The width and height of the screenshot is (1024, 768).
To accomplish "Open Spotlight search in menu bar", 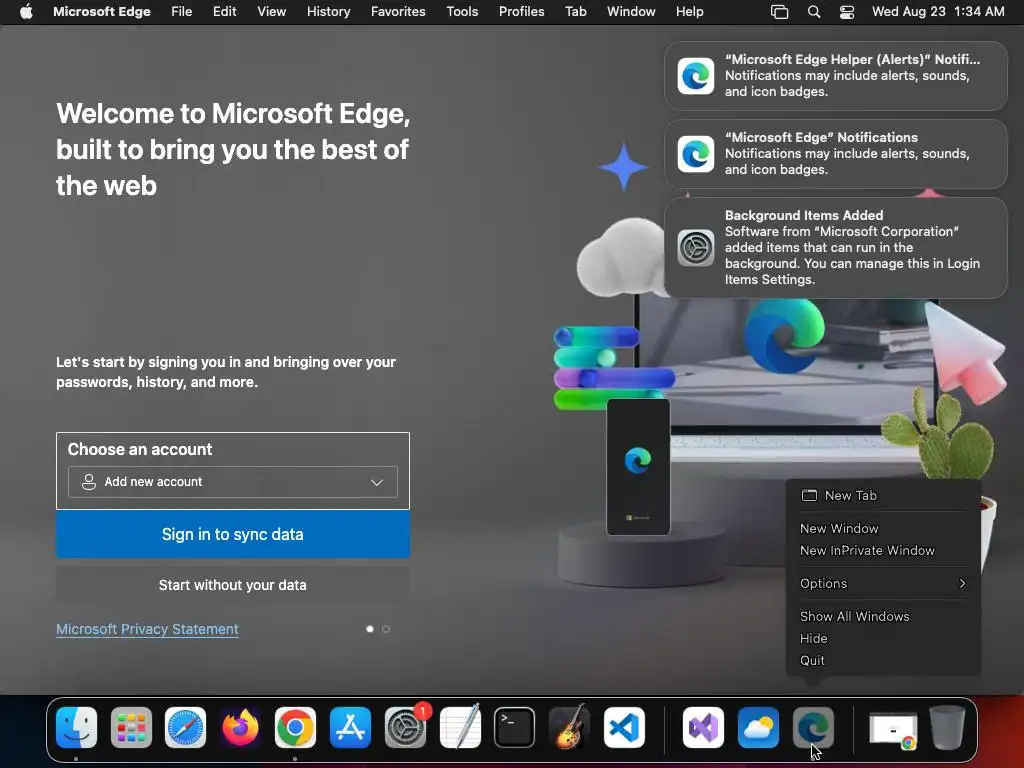I will coord(814,12).
